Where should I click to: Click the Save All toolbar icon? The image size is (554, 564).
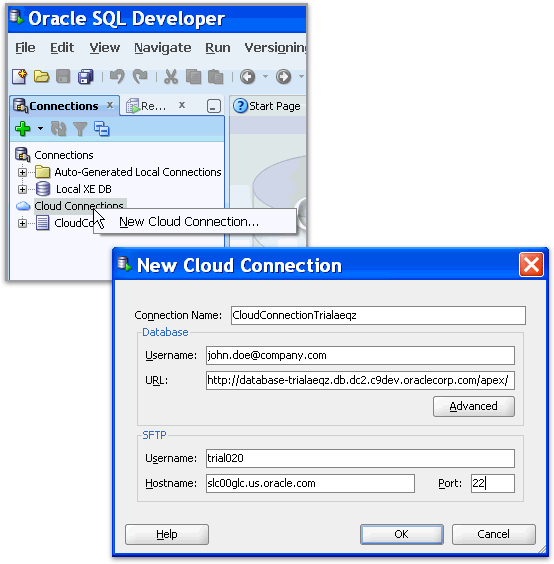pos(86,77)
